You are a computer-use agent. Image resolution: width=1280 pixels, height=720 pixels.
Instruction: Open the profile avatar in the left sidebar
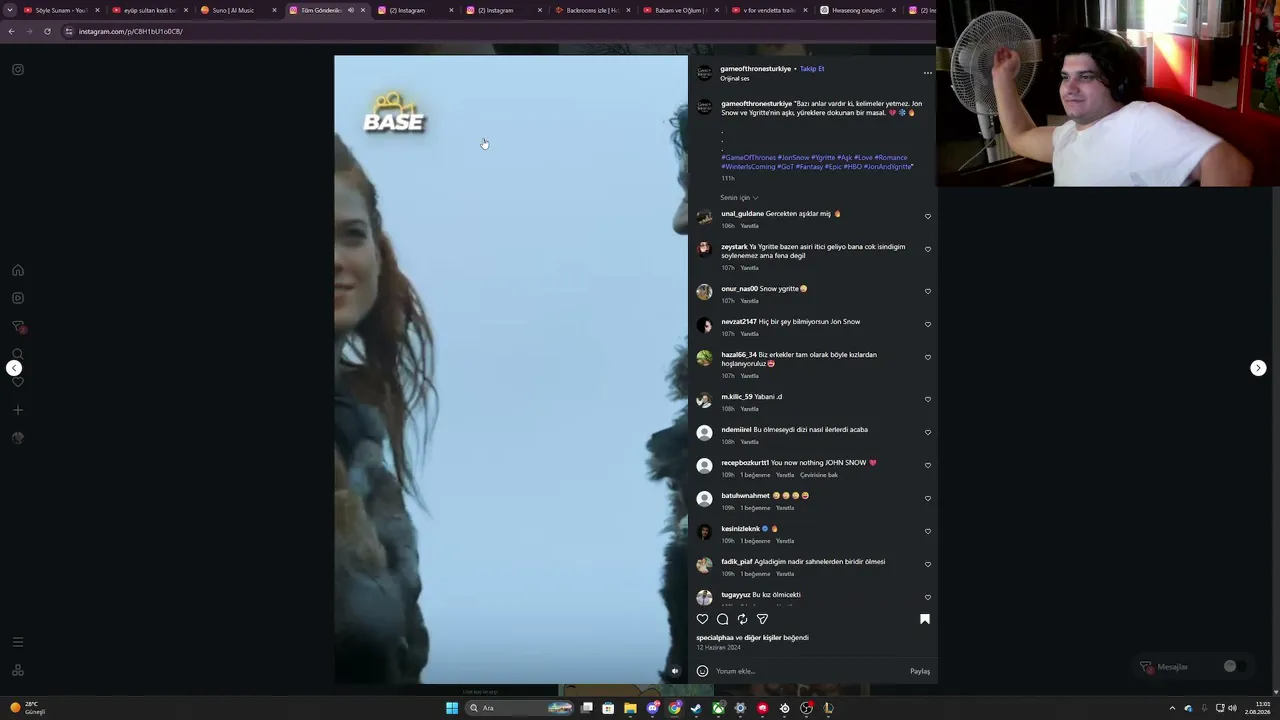click(18, 438)
